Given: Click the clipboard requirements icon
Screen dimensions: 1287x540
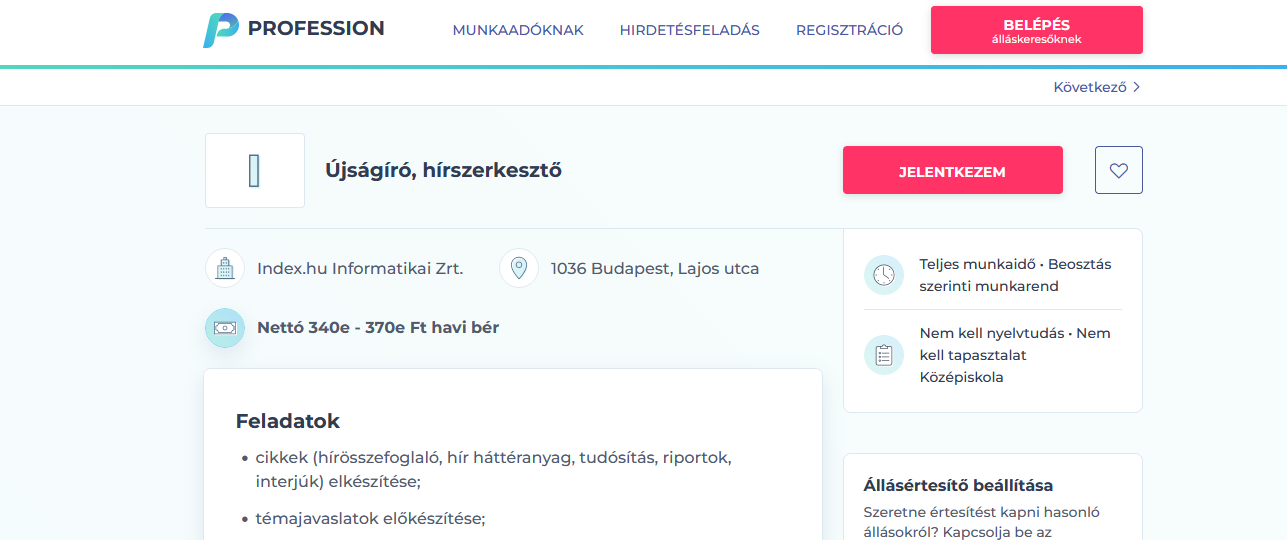Looking at the screenshot, I should (x=883, y=355).
